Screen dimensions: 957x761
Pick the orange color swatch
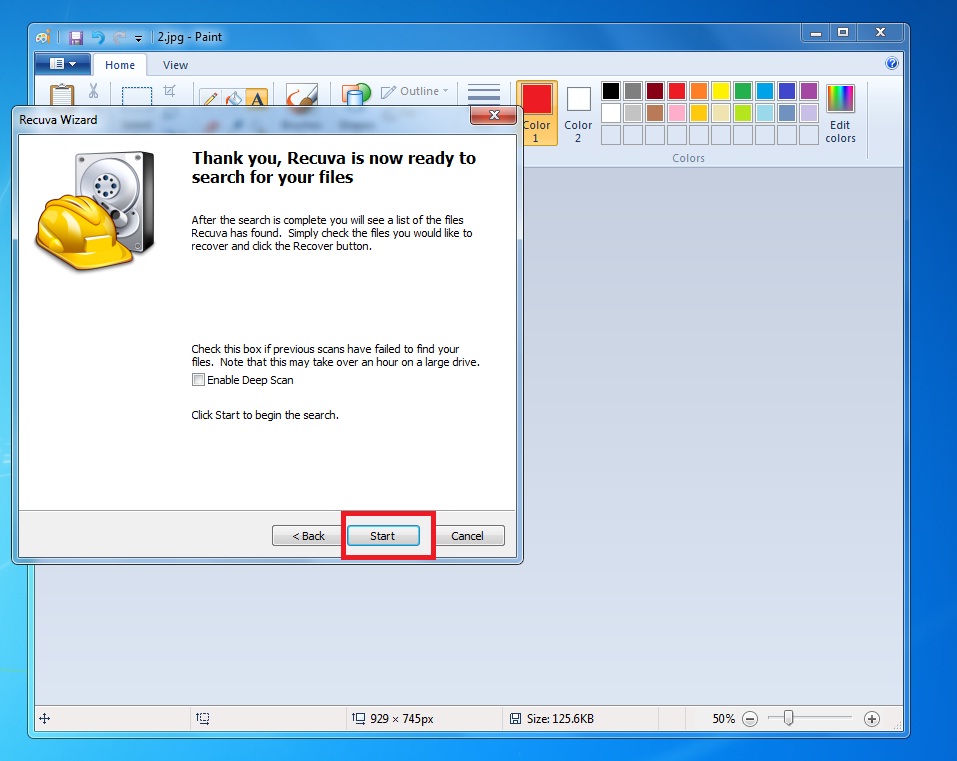point(699,91)
